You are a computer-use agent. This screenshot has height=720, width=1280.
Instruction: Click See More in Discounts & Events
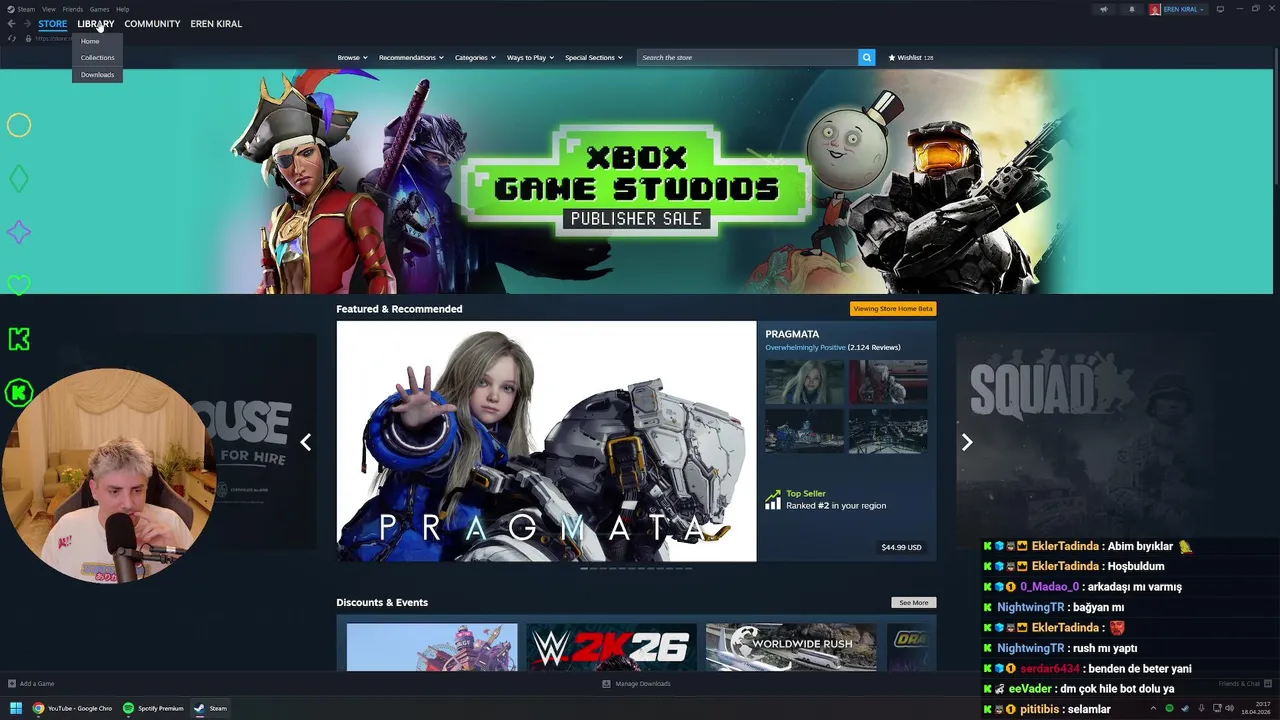pos(913,602)
